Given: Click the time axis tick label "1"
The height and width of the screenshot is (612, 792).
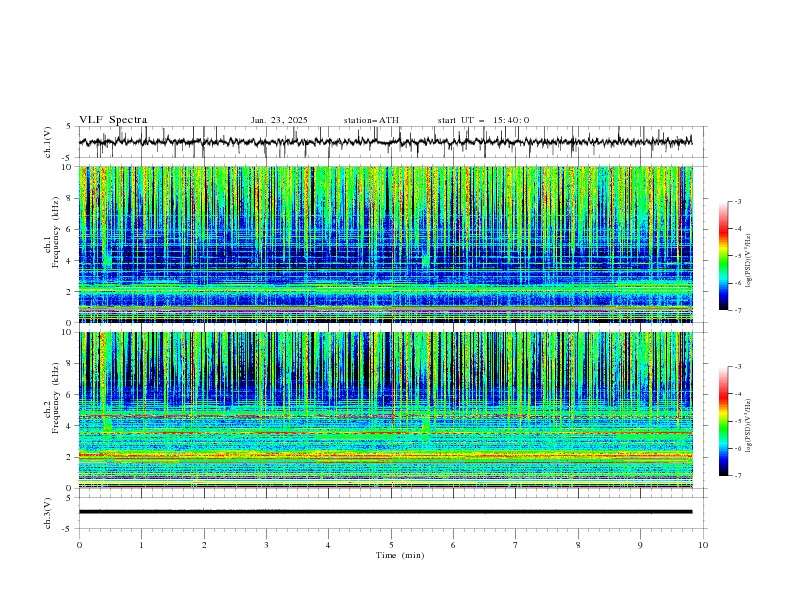Looking at the screenshot, I should click(x=141, y=545).
